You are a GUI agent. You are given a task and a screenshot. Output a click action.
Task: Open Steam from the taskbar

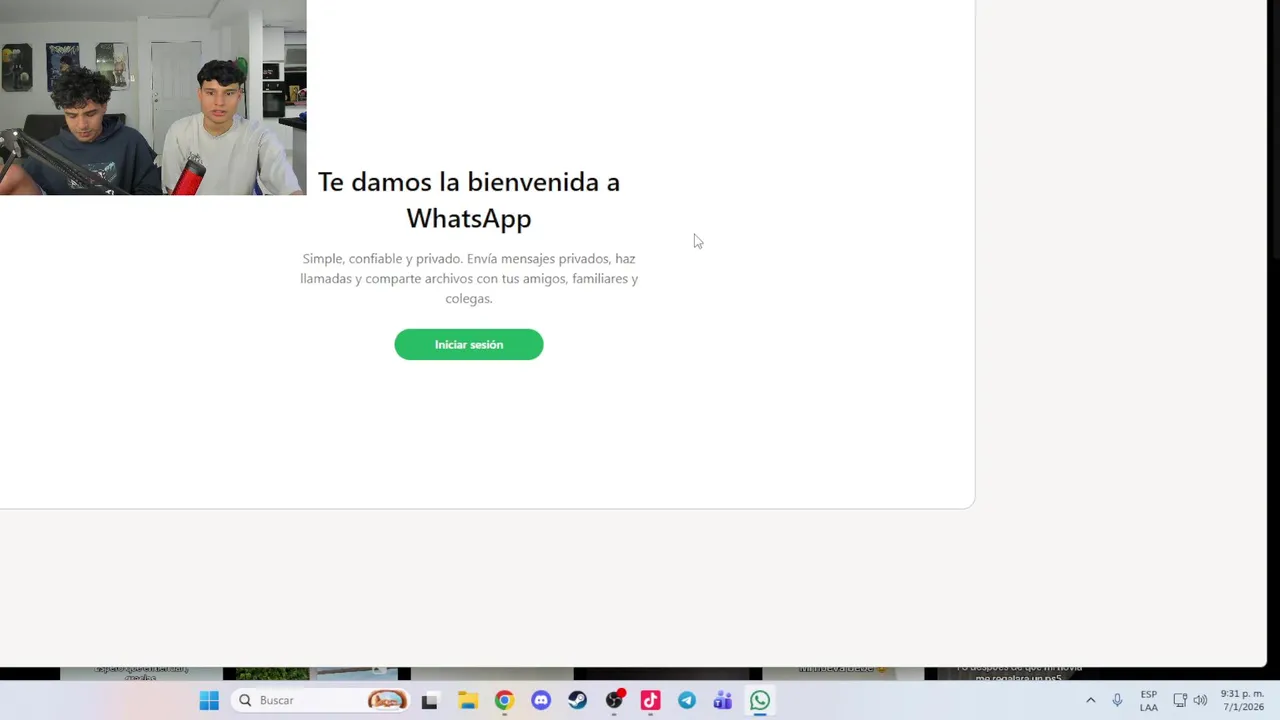577,700
